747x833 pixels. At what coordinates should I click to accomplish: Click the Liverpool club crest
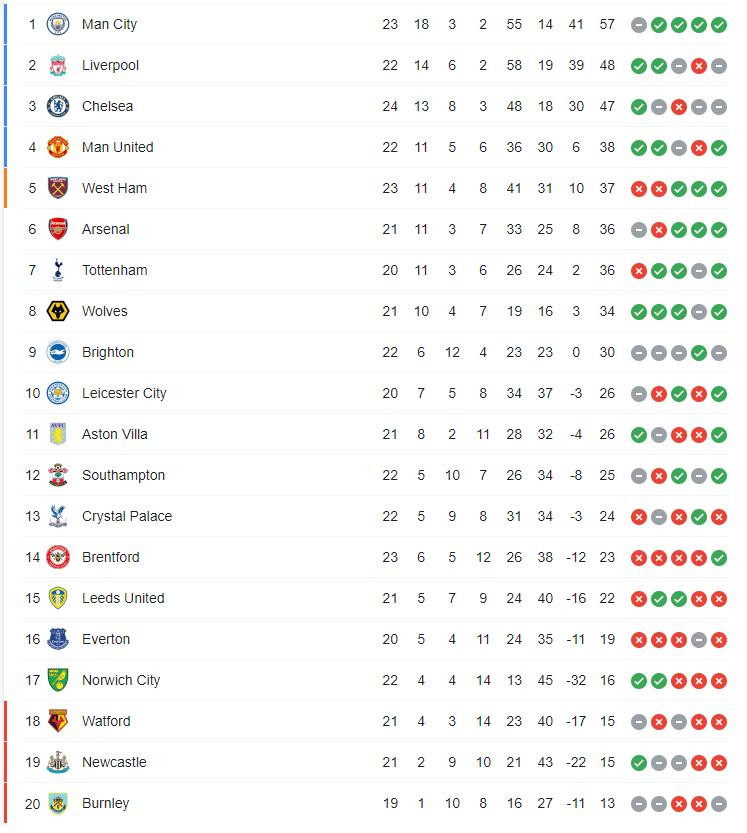click(x=58, y=65)
